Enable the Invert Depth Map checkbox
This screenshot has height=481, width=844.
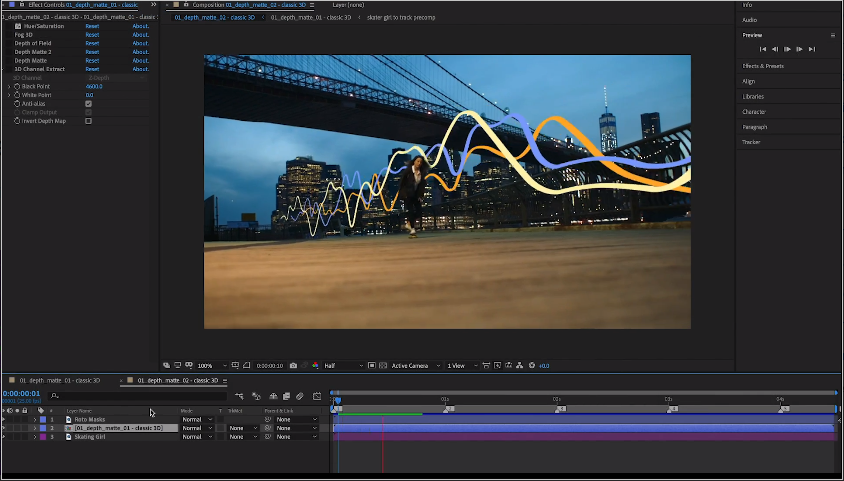[88, 121]
